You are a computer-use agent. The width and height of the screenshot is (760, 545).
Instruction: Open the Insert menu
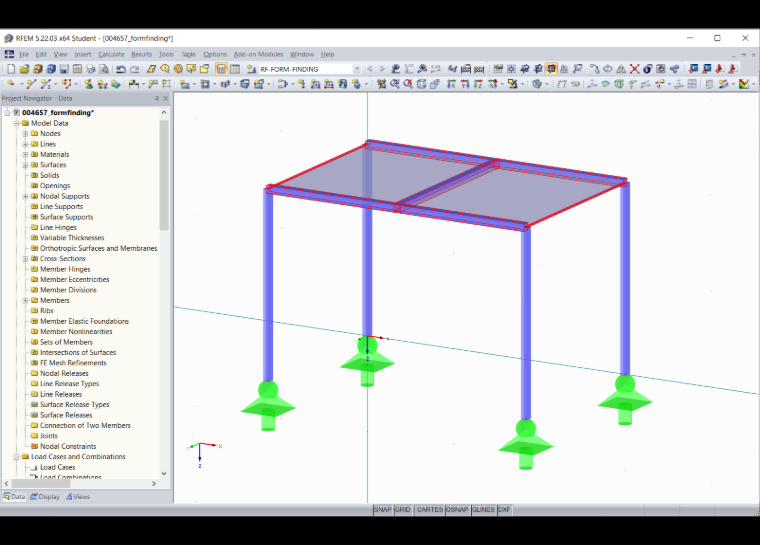(x=82, y=54)
